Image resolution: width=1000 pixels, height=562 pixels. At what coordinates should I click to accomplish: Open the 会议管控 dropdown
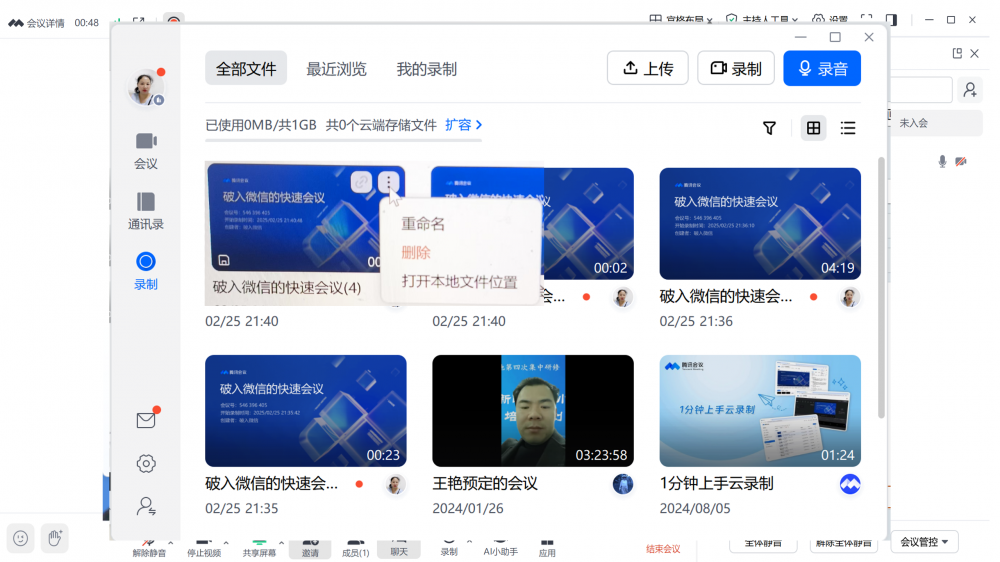(x=924, y=542)
